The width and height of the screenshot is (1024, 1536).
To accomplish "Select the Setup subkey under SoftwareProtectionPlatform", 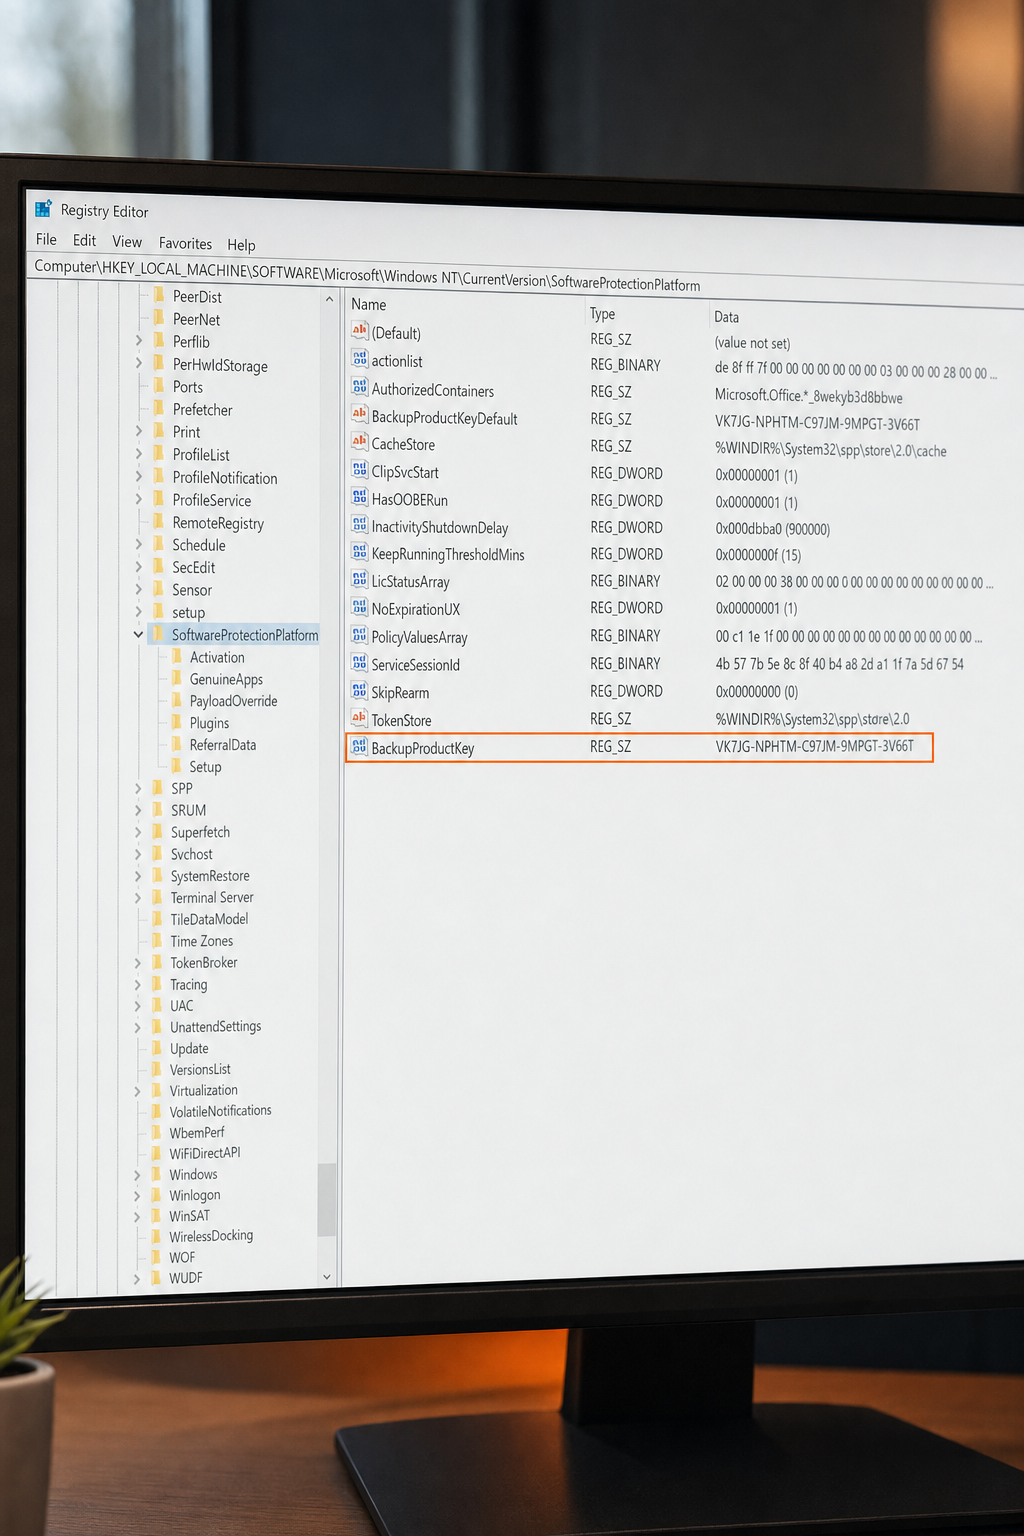I will tap(205, 767).
